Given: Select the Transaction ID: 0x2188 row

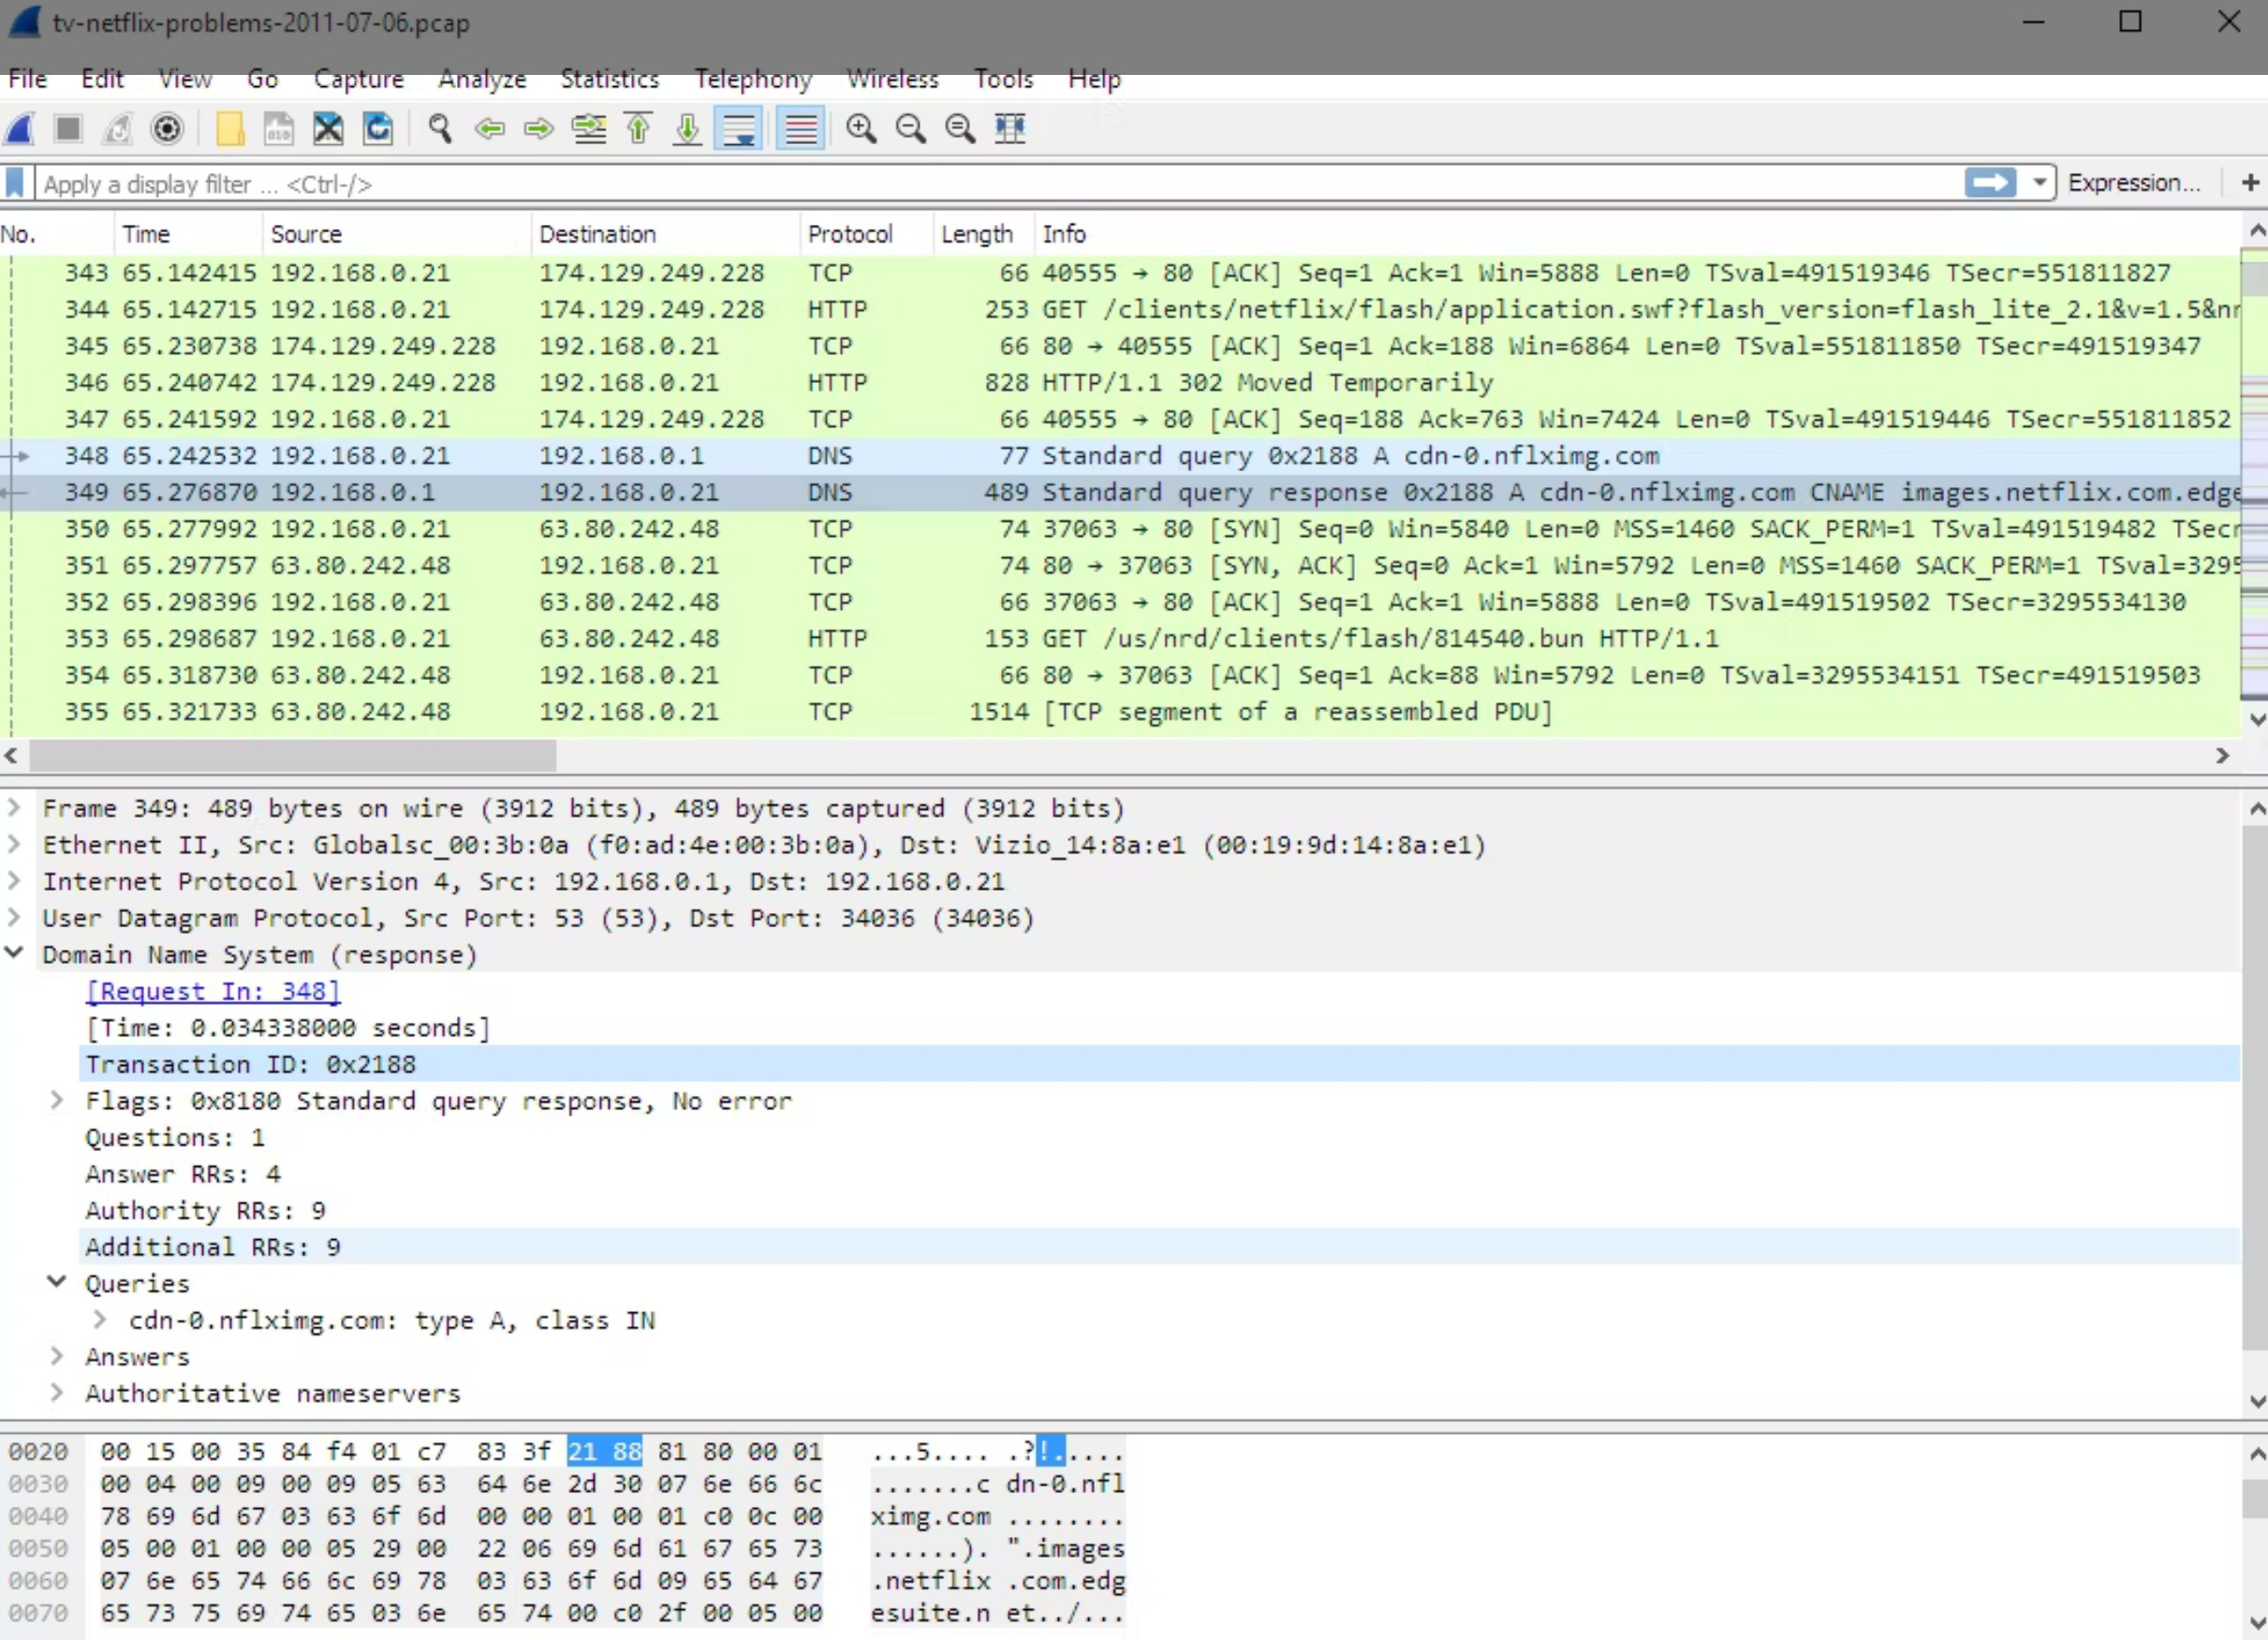Looking at the screenshot, I should click(x=1159, y=1065).
